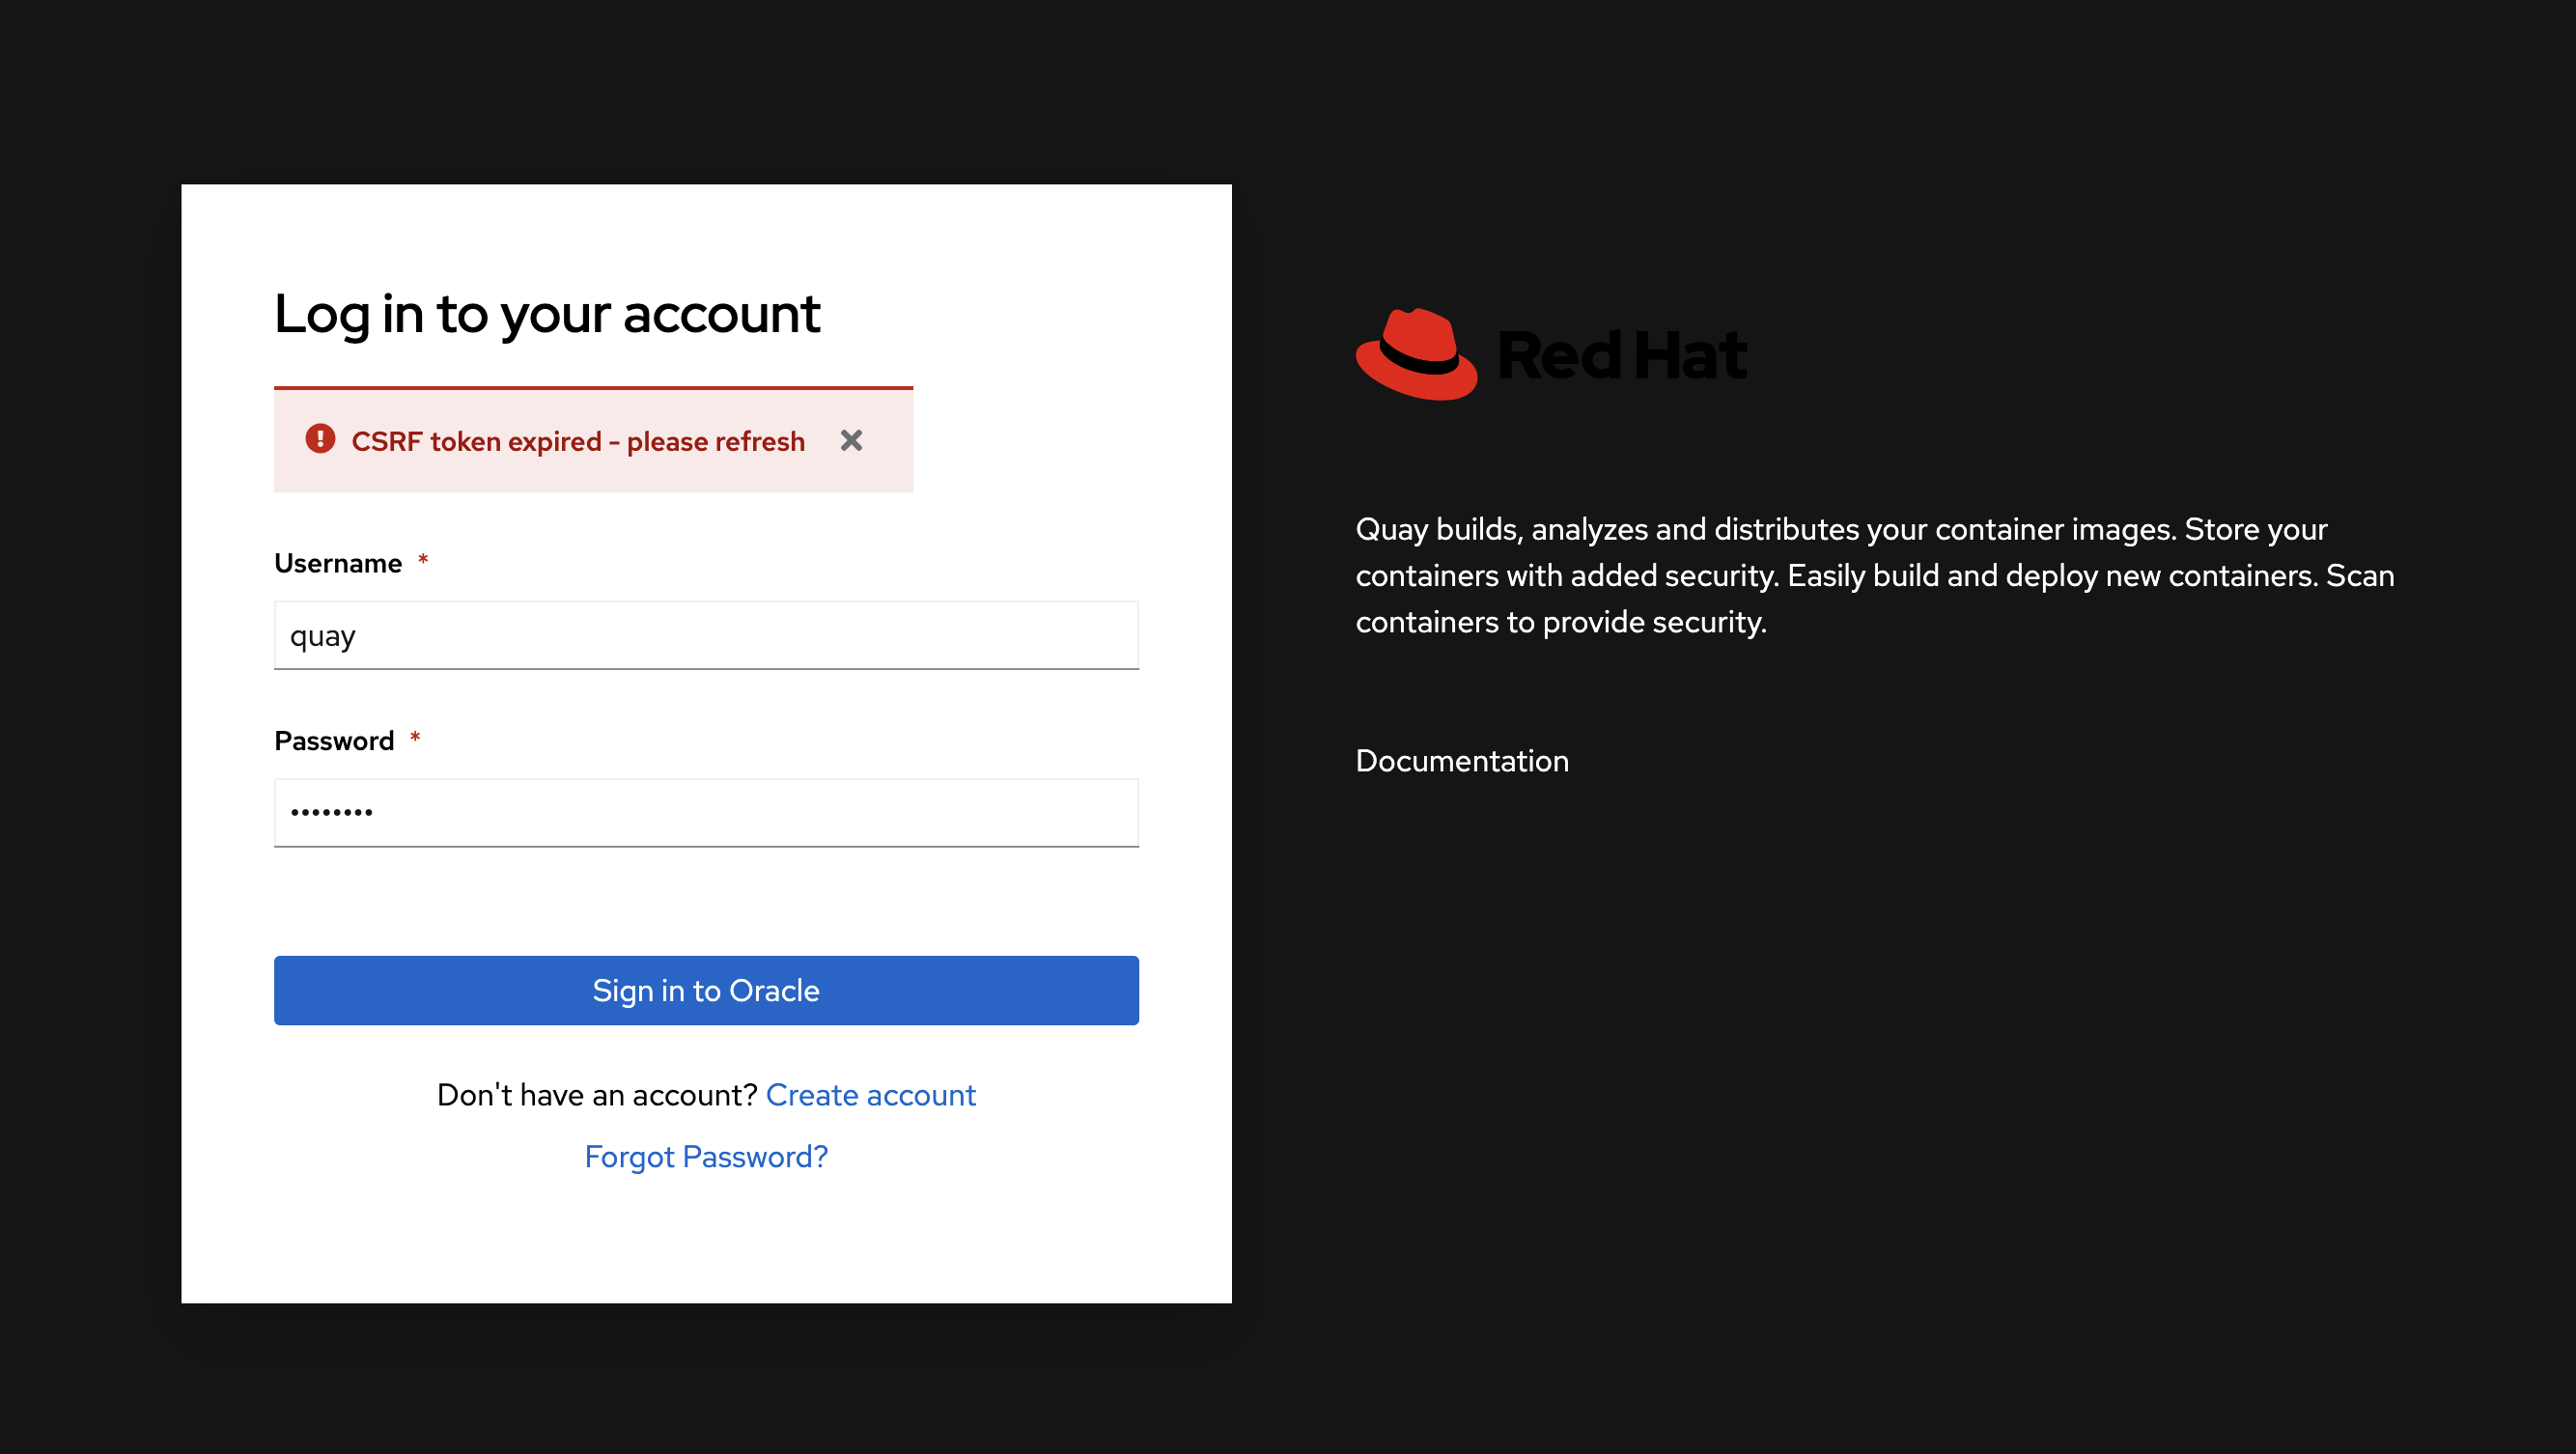The width and height of the screenshot is (2576, 1454).
Task: Click the Password field label
Action: 334,741
